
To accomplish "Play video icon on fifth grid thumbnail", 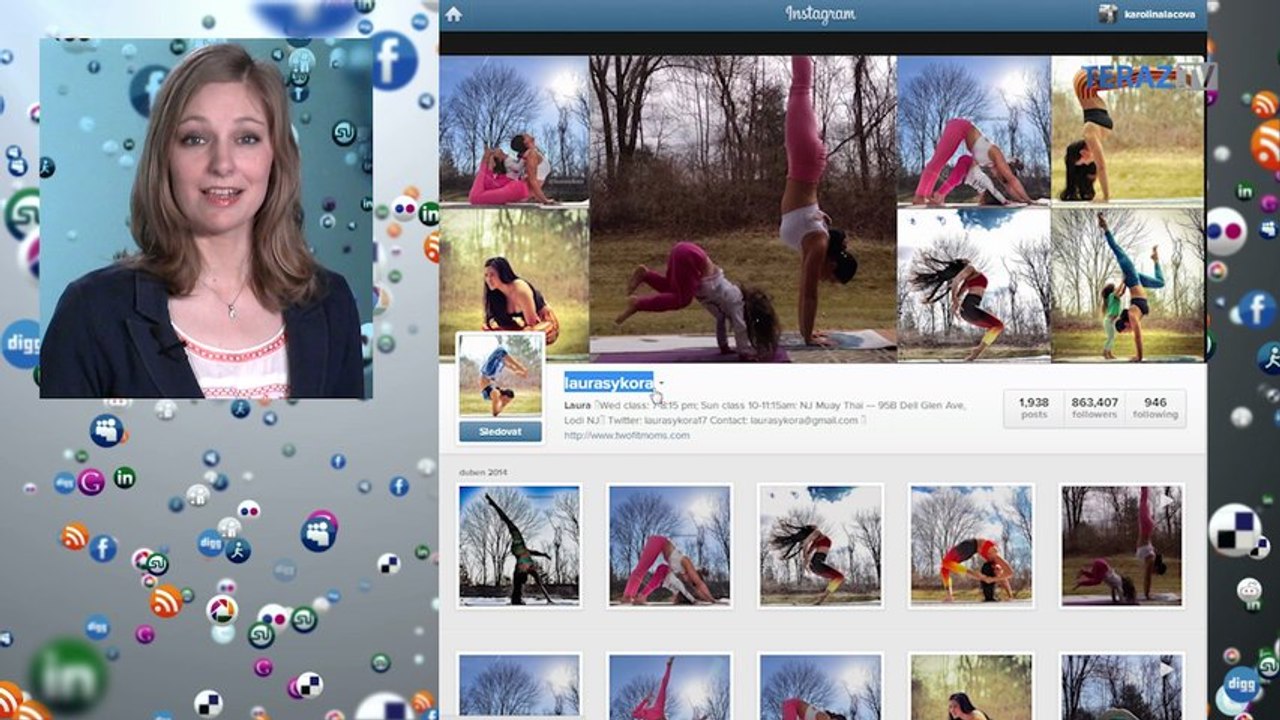I will point(1166,499).
